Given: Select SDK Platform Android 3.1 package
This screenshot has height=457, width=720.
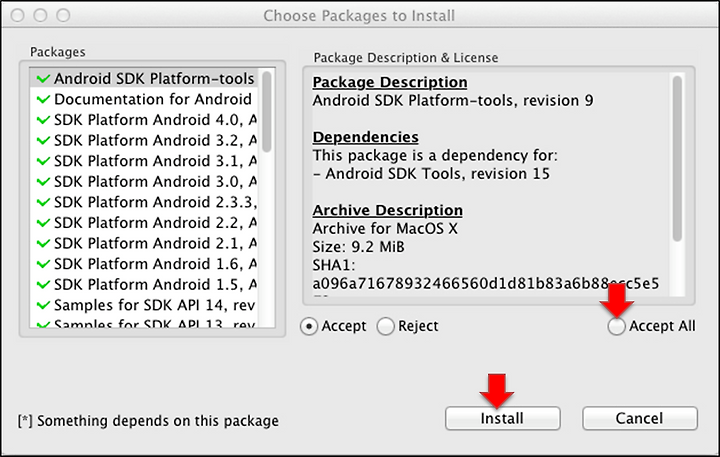Looking at the screenshot, I should coord(144,161).
